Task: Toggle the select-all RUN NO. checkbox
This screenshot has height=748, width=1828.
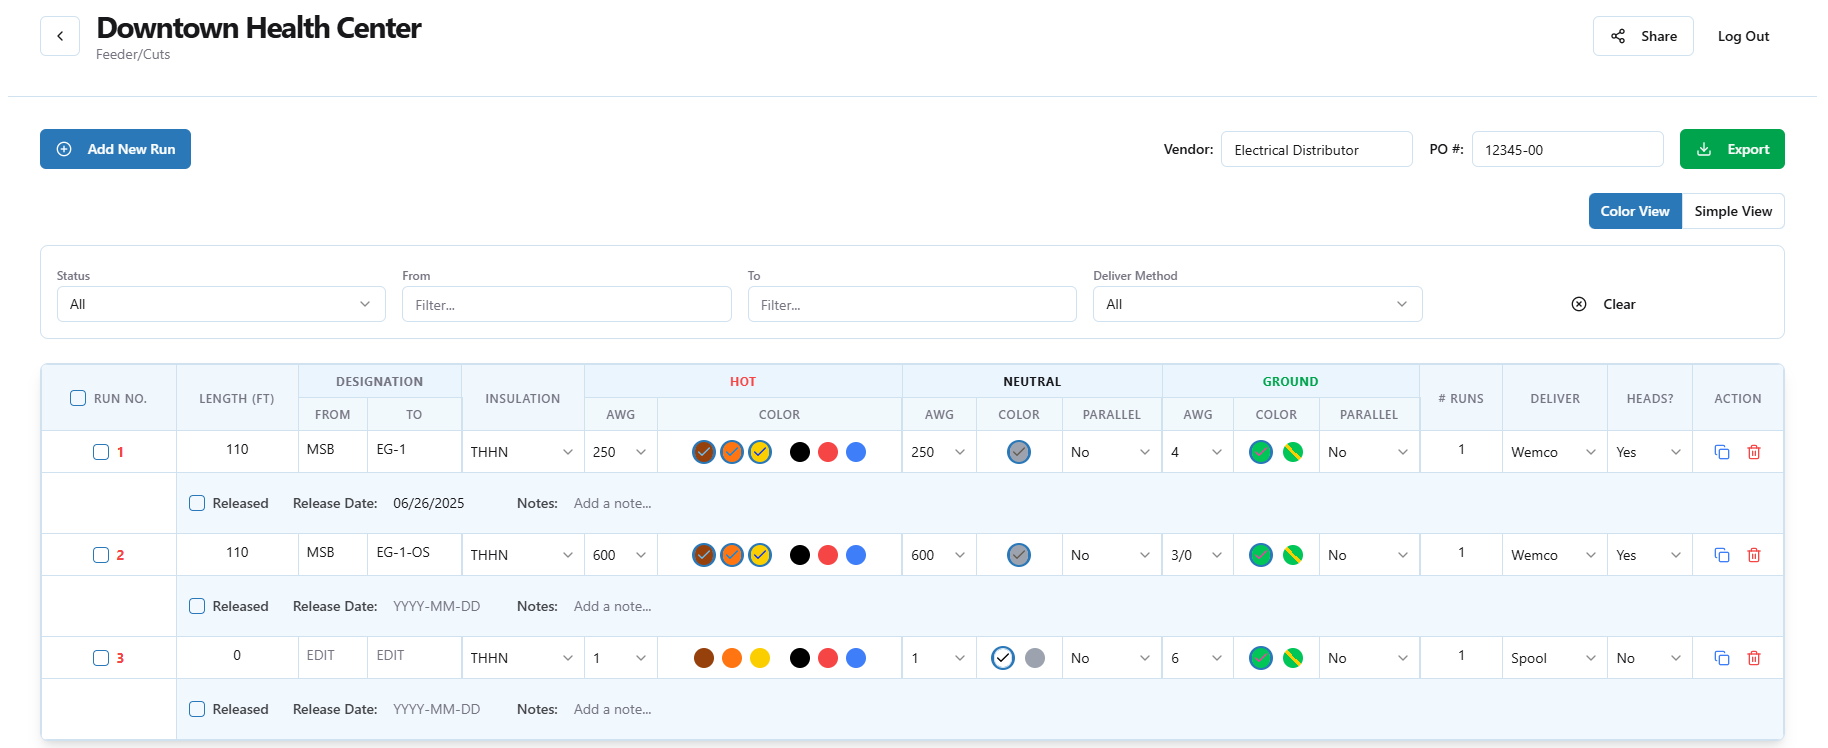Action: point(78,398)
